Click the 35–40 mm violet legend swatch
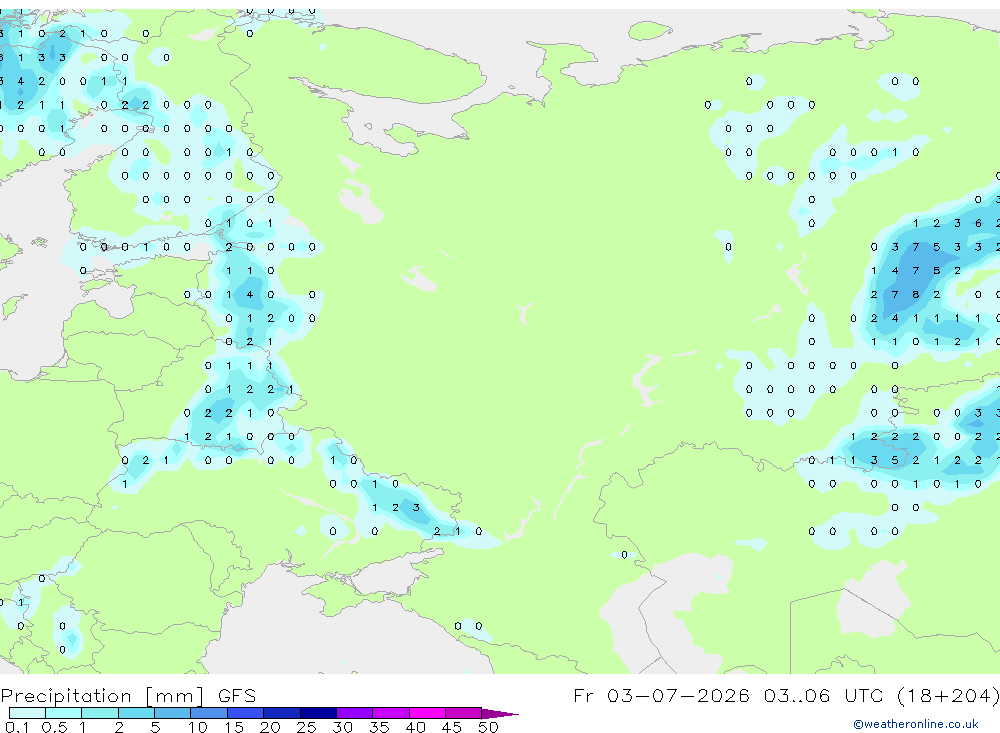Viewport: 1000px width, 733px height. click(390, 713)
